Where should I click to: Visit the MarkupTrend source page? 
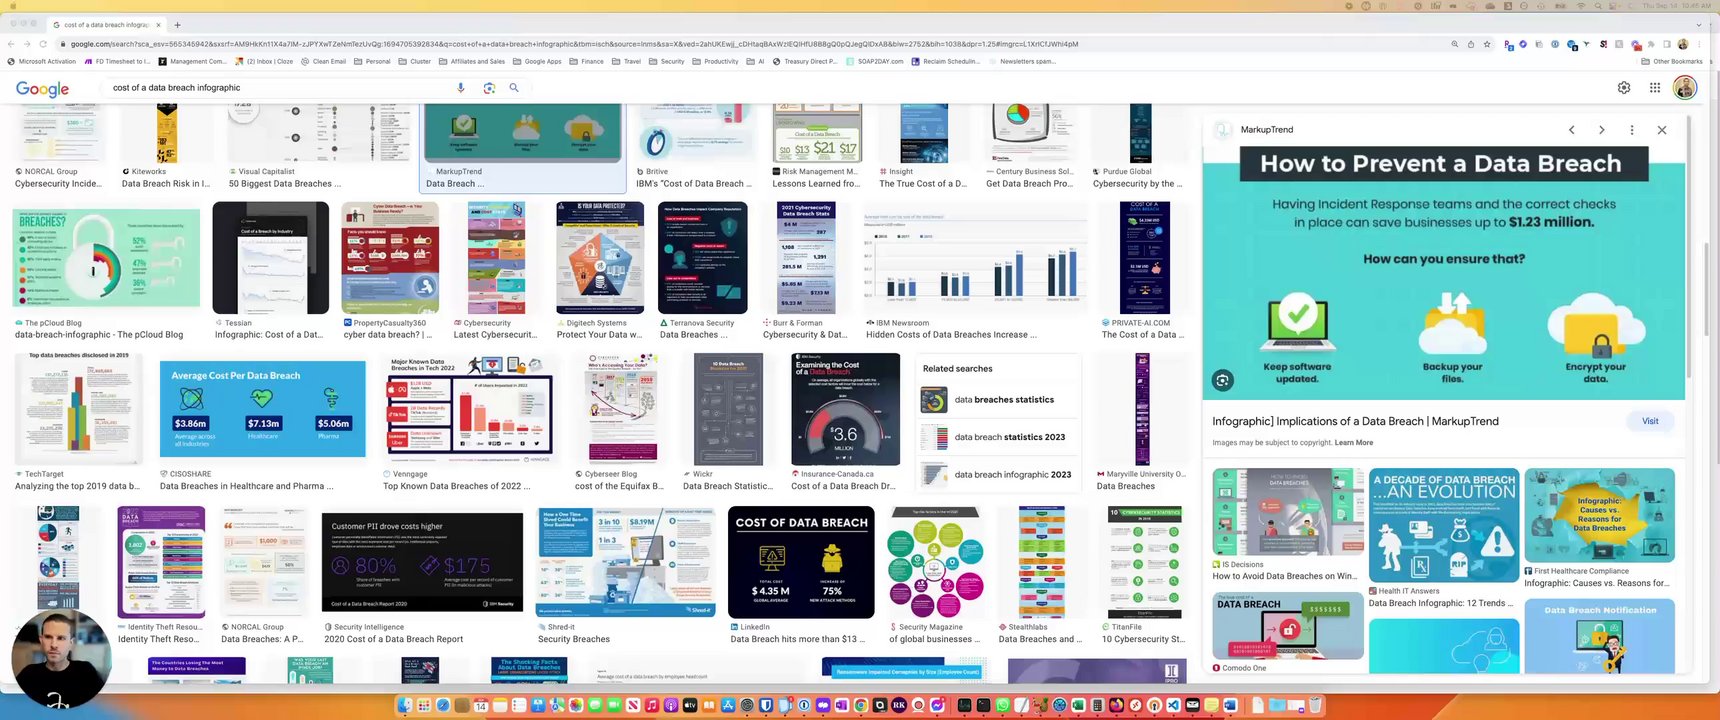click(1650, 421)
